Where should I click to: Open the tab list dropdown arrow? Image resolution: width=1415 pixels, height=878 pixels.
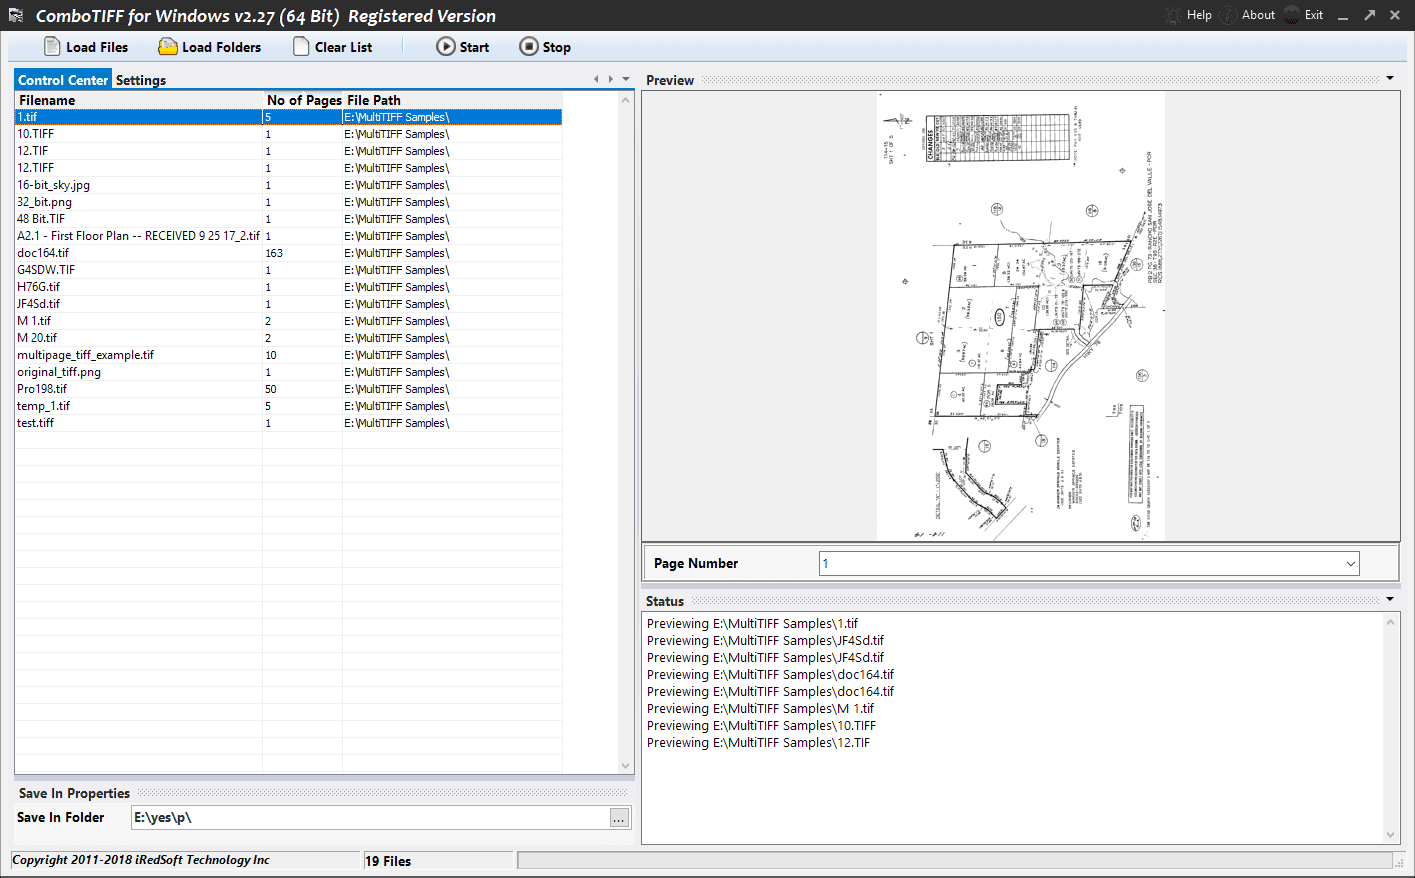coord(626,79)
